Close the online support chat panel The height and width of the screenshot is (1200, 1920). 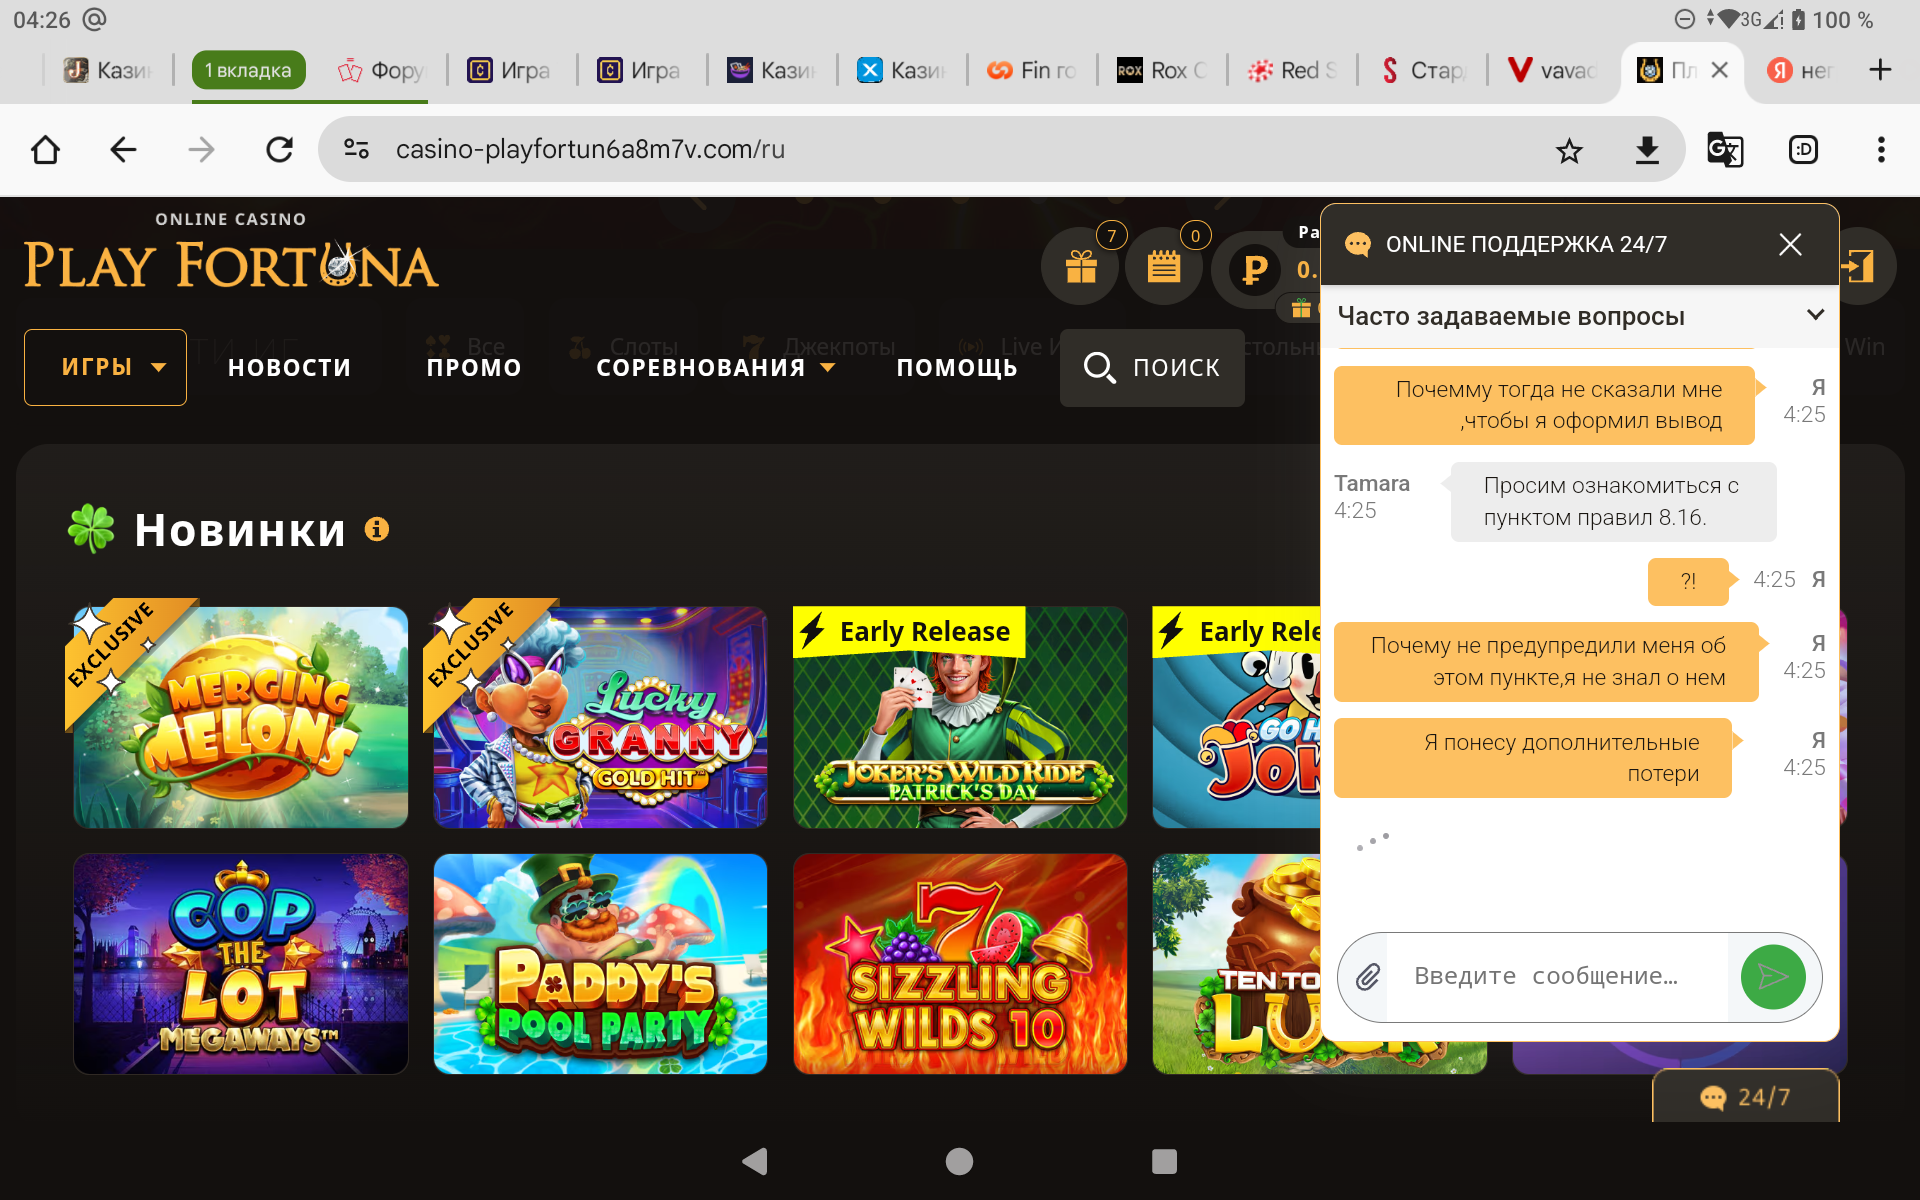tap(1789, 245)
